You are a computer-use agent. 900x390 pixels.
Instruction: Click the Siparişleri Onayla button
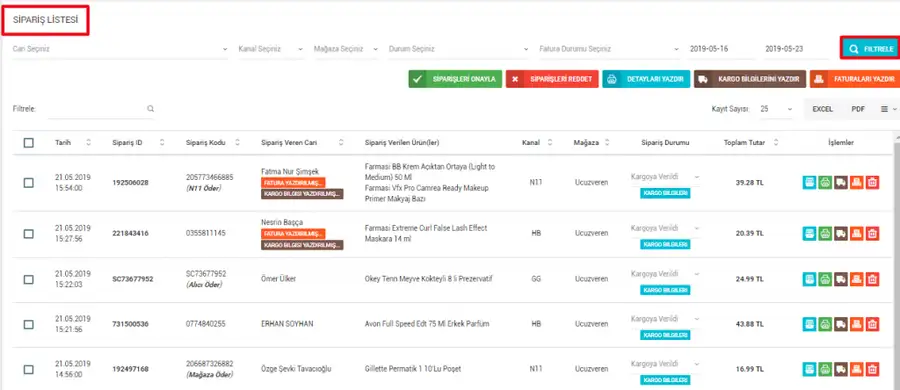click(x=455, y=79)
